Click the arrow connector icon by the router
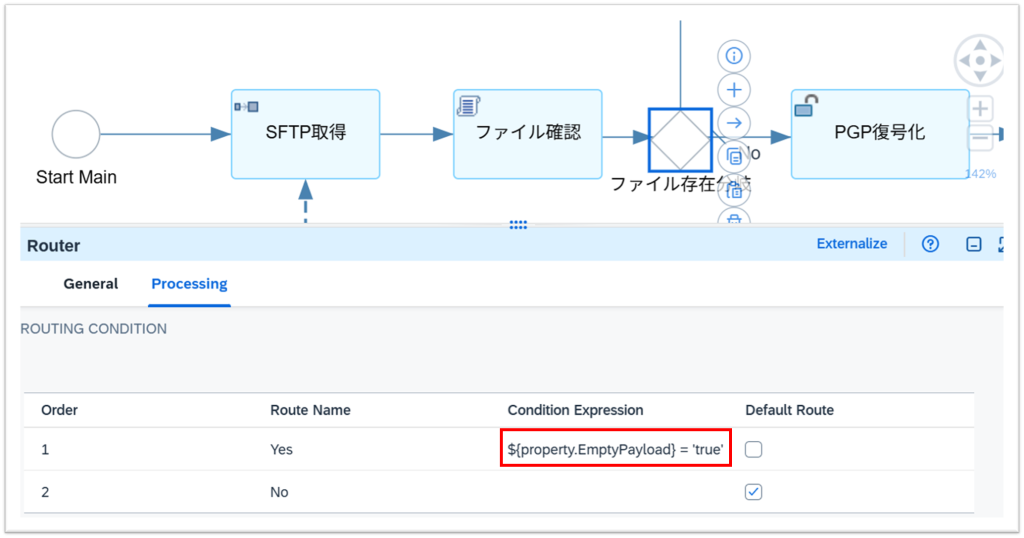1024x538 pixels. pos(735,122)
